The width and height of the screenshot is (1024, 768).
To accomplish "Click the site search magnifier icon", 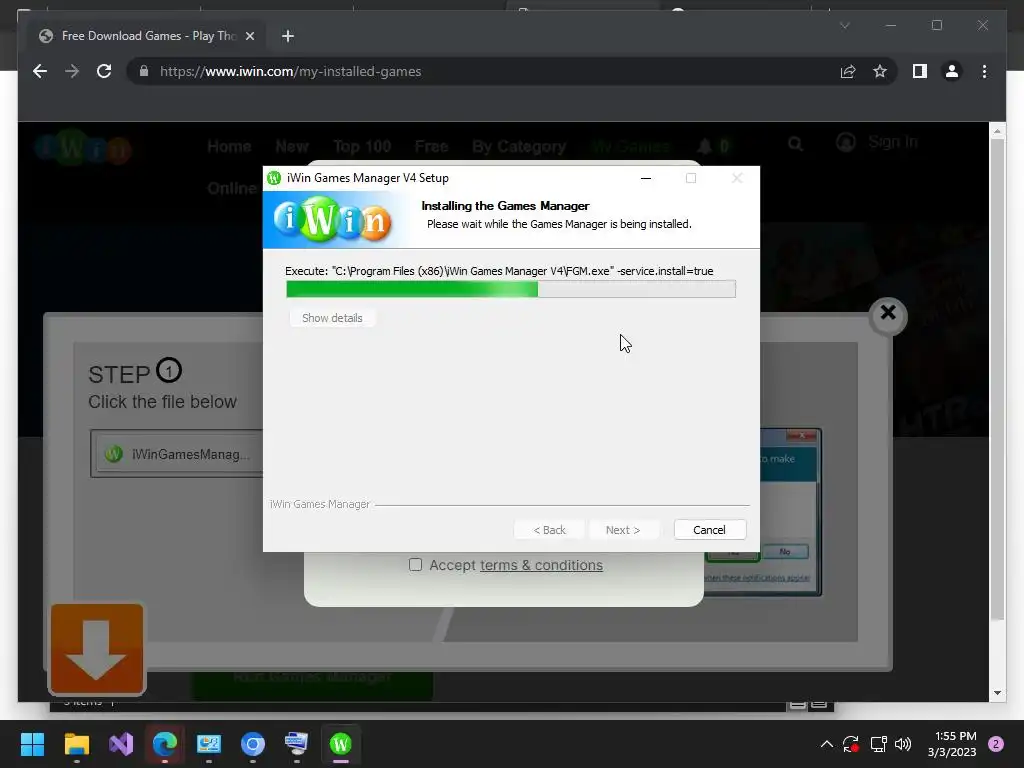I will coord(795,143).
